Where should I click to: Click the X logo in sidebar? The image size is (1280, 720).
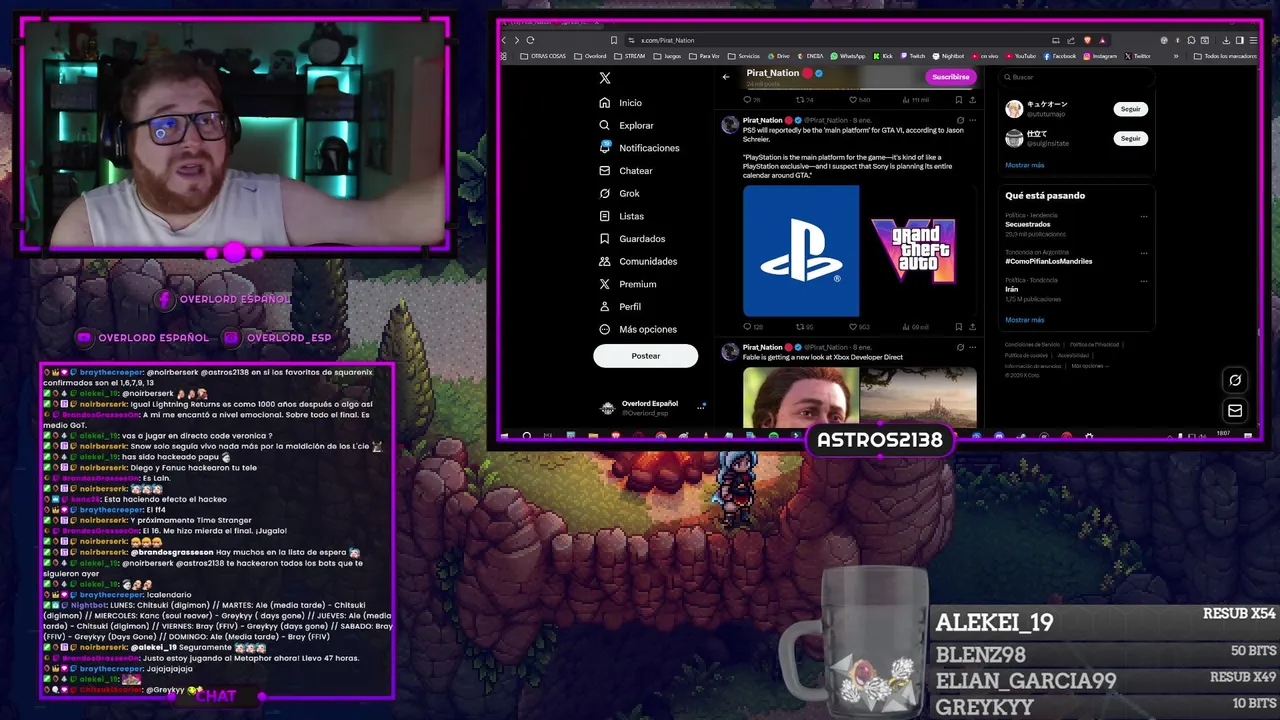[x=604, y=78]
